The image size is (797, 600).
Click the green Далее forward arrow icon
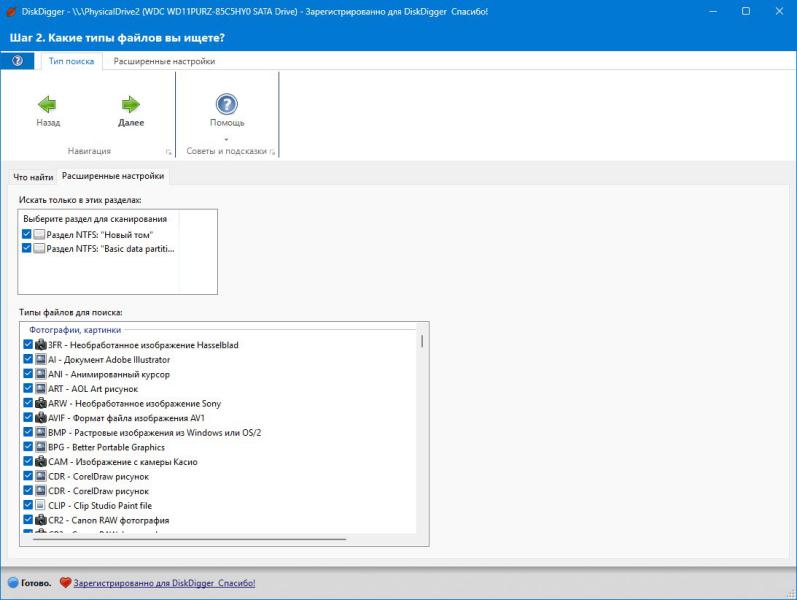point(130,104)
